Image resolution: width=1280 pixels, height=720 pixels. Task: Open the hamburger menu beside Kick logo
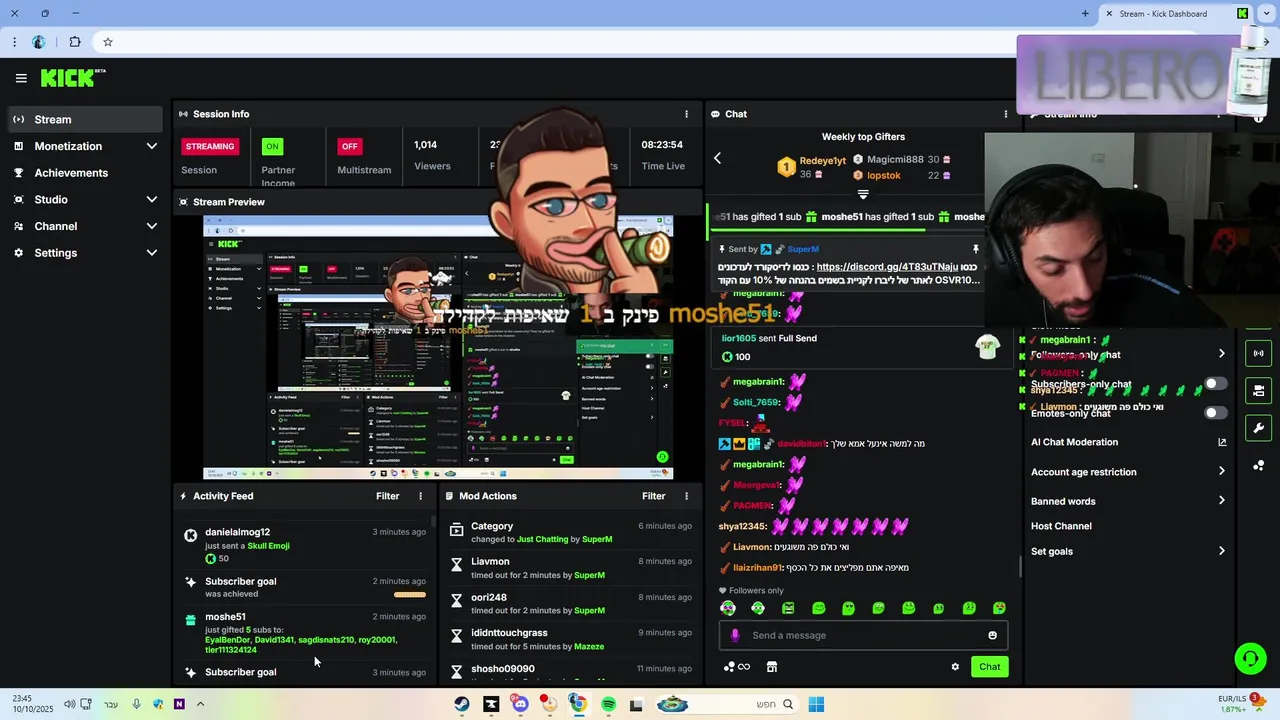[x=21, y=78]
